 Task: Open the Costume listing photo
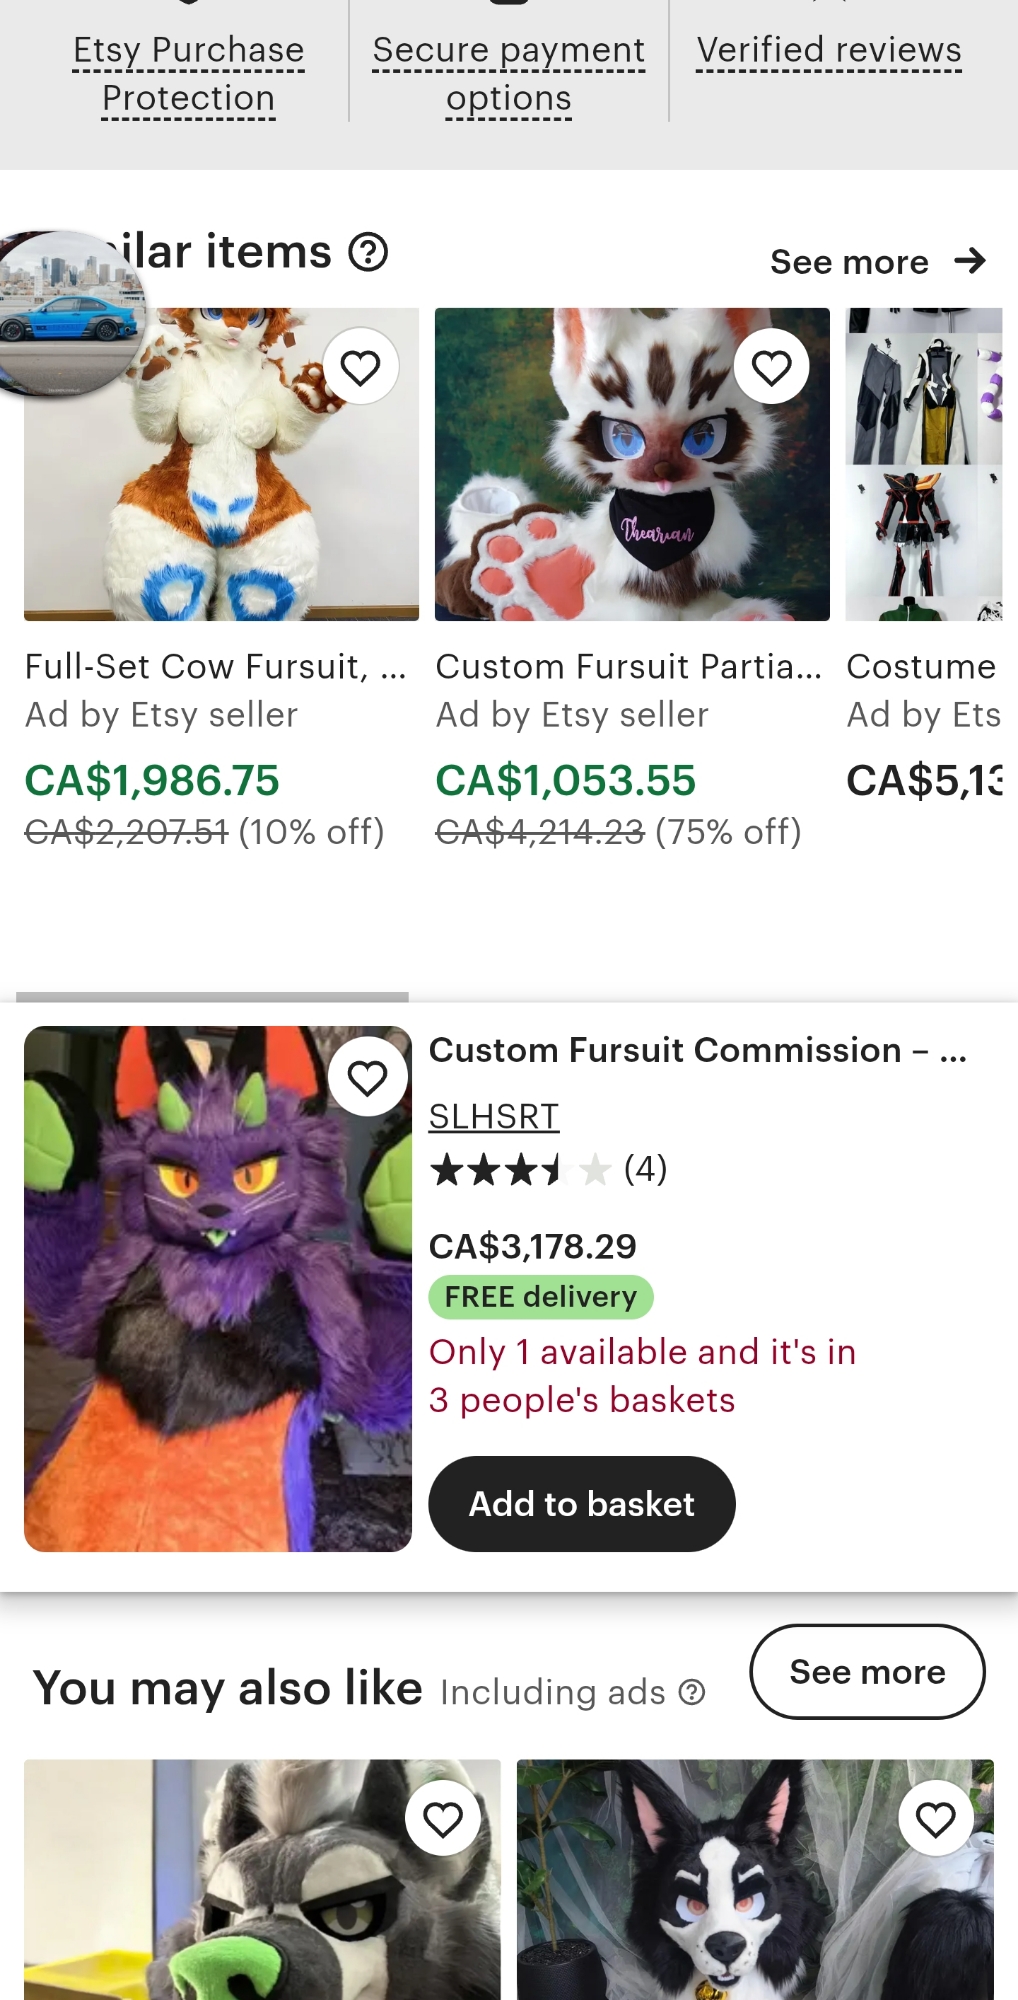coord(924,464)
